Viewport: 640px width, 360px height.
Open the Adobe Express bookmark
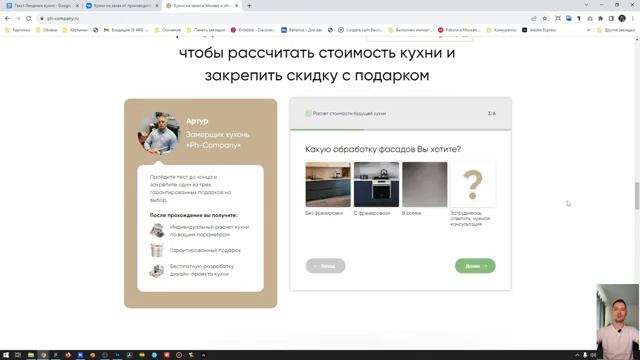pyautogui.click(x=539, y=30)
